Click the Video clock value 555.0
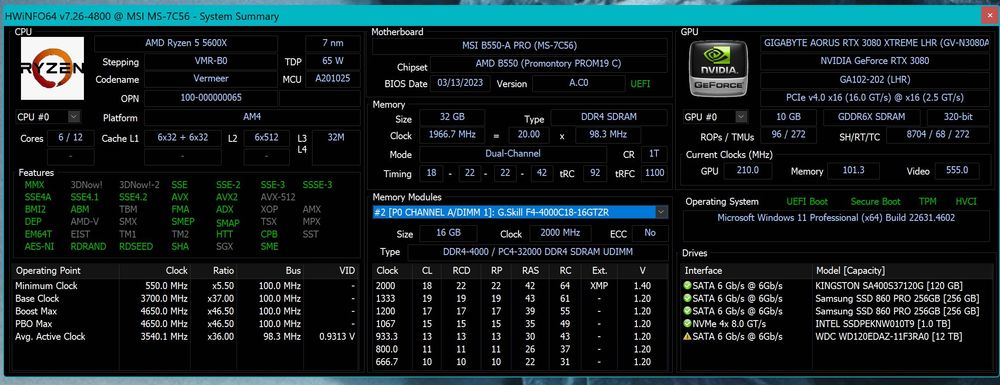1000x385 pixels. tap(957, 170)
